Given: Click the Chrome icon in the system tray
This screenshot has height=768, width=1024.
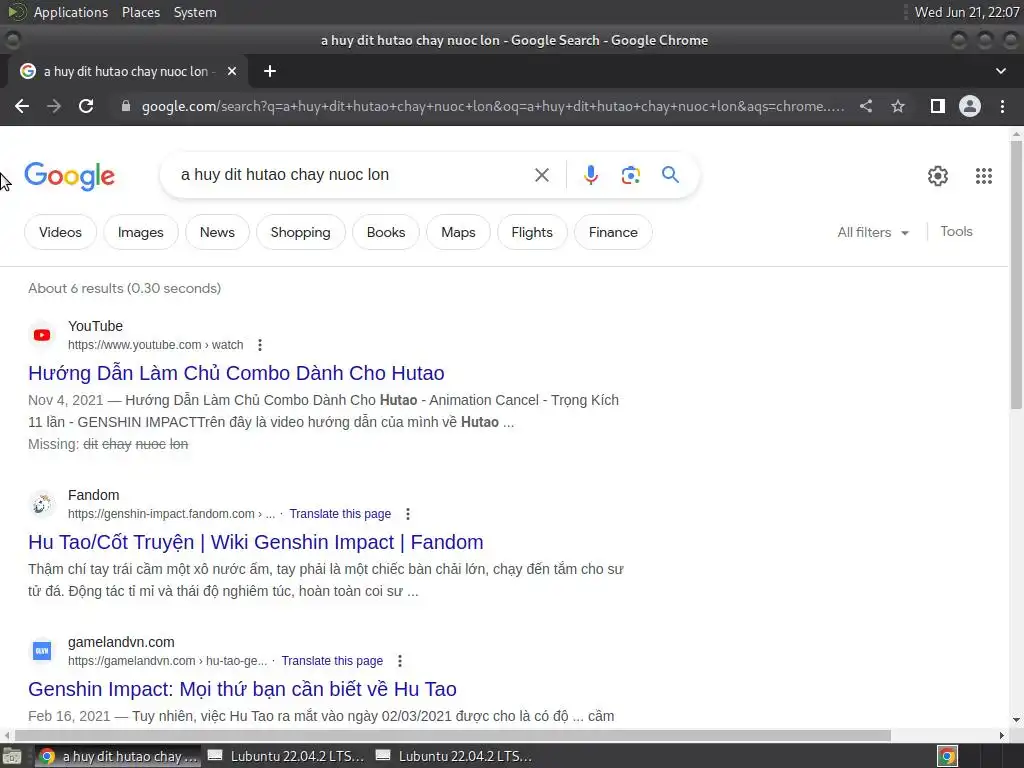Looking at the screenshot, I should (948, 756).
